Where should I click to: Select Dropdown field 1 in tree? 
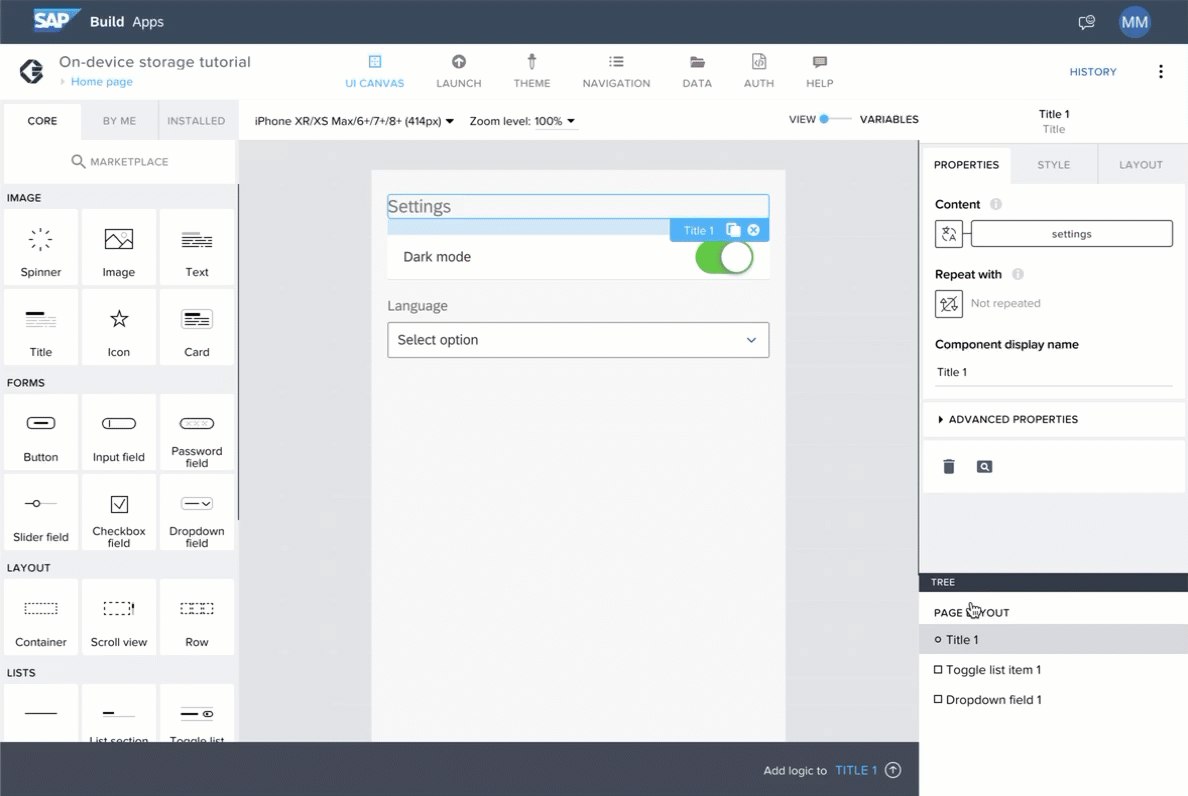(1053, 700)
